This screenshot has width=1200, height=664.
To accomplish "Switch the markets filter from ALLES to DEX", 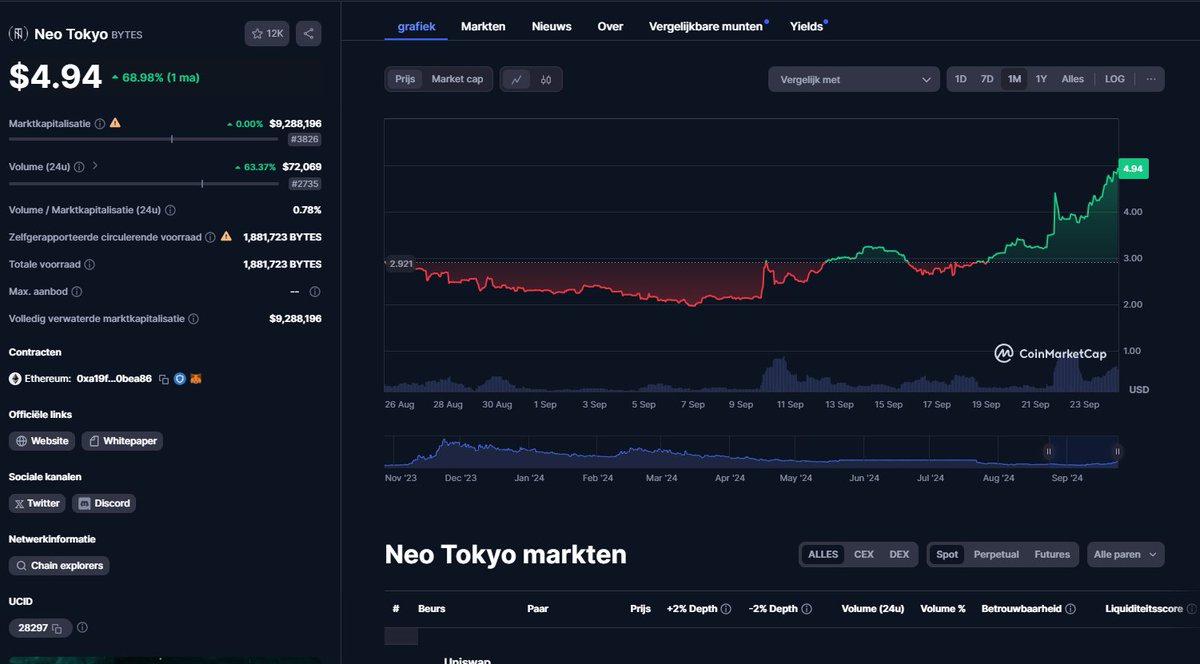I will pyautogui.click(x=898, y=554).
